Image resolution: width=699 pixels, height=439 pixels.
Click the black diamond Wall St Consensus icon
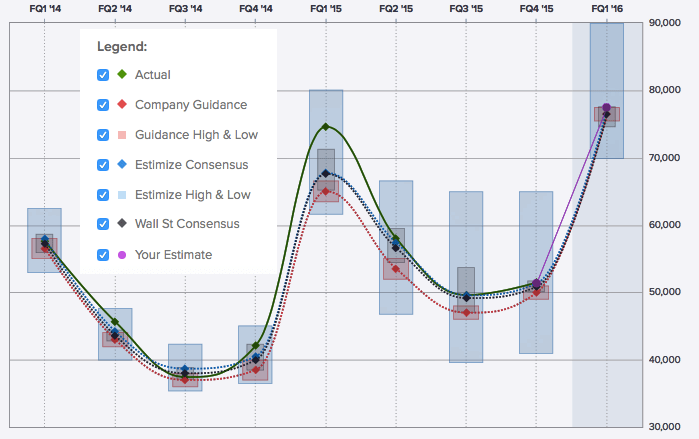click(121, 224)
